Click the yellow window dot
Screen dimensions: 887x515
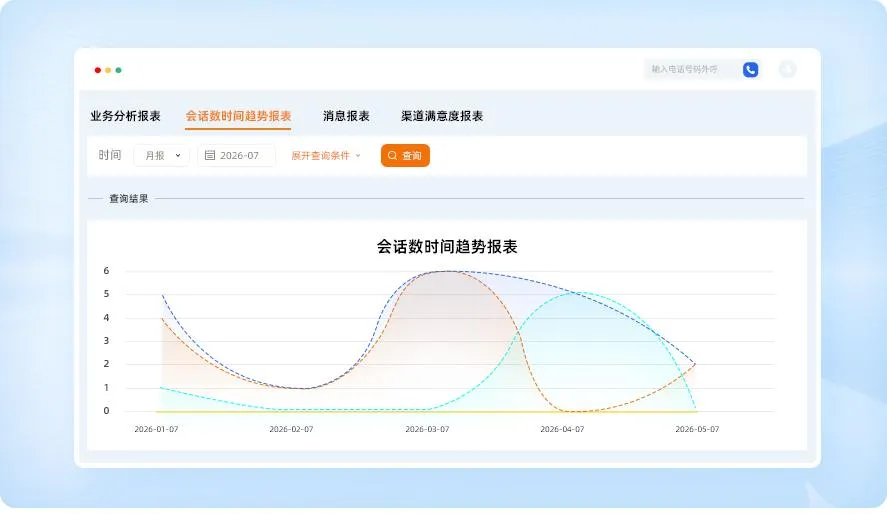(x=108, y=70)
